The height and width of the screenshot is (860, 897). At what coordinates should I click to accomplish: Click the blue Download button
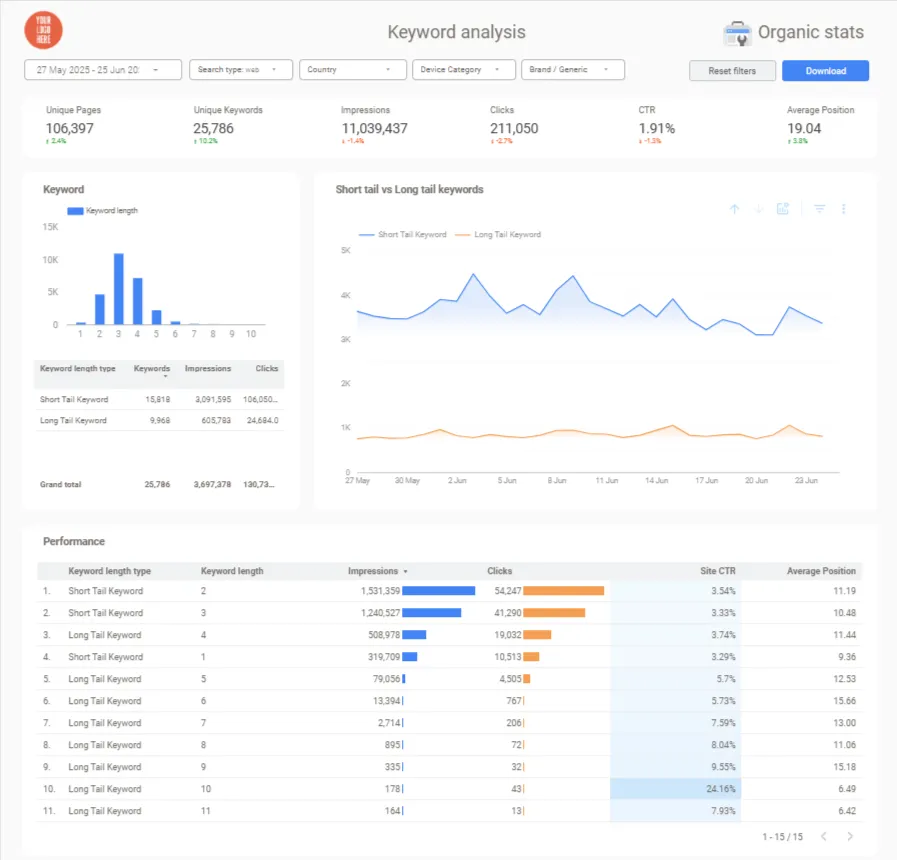point(825,71)
